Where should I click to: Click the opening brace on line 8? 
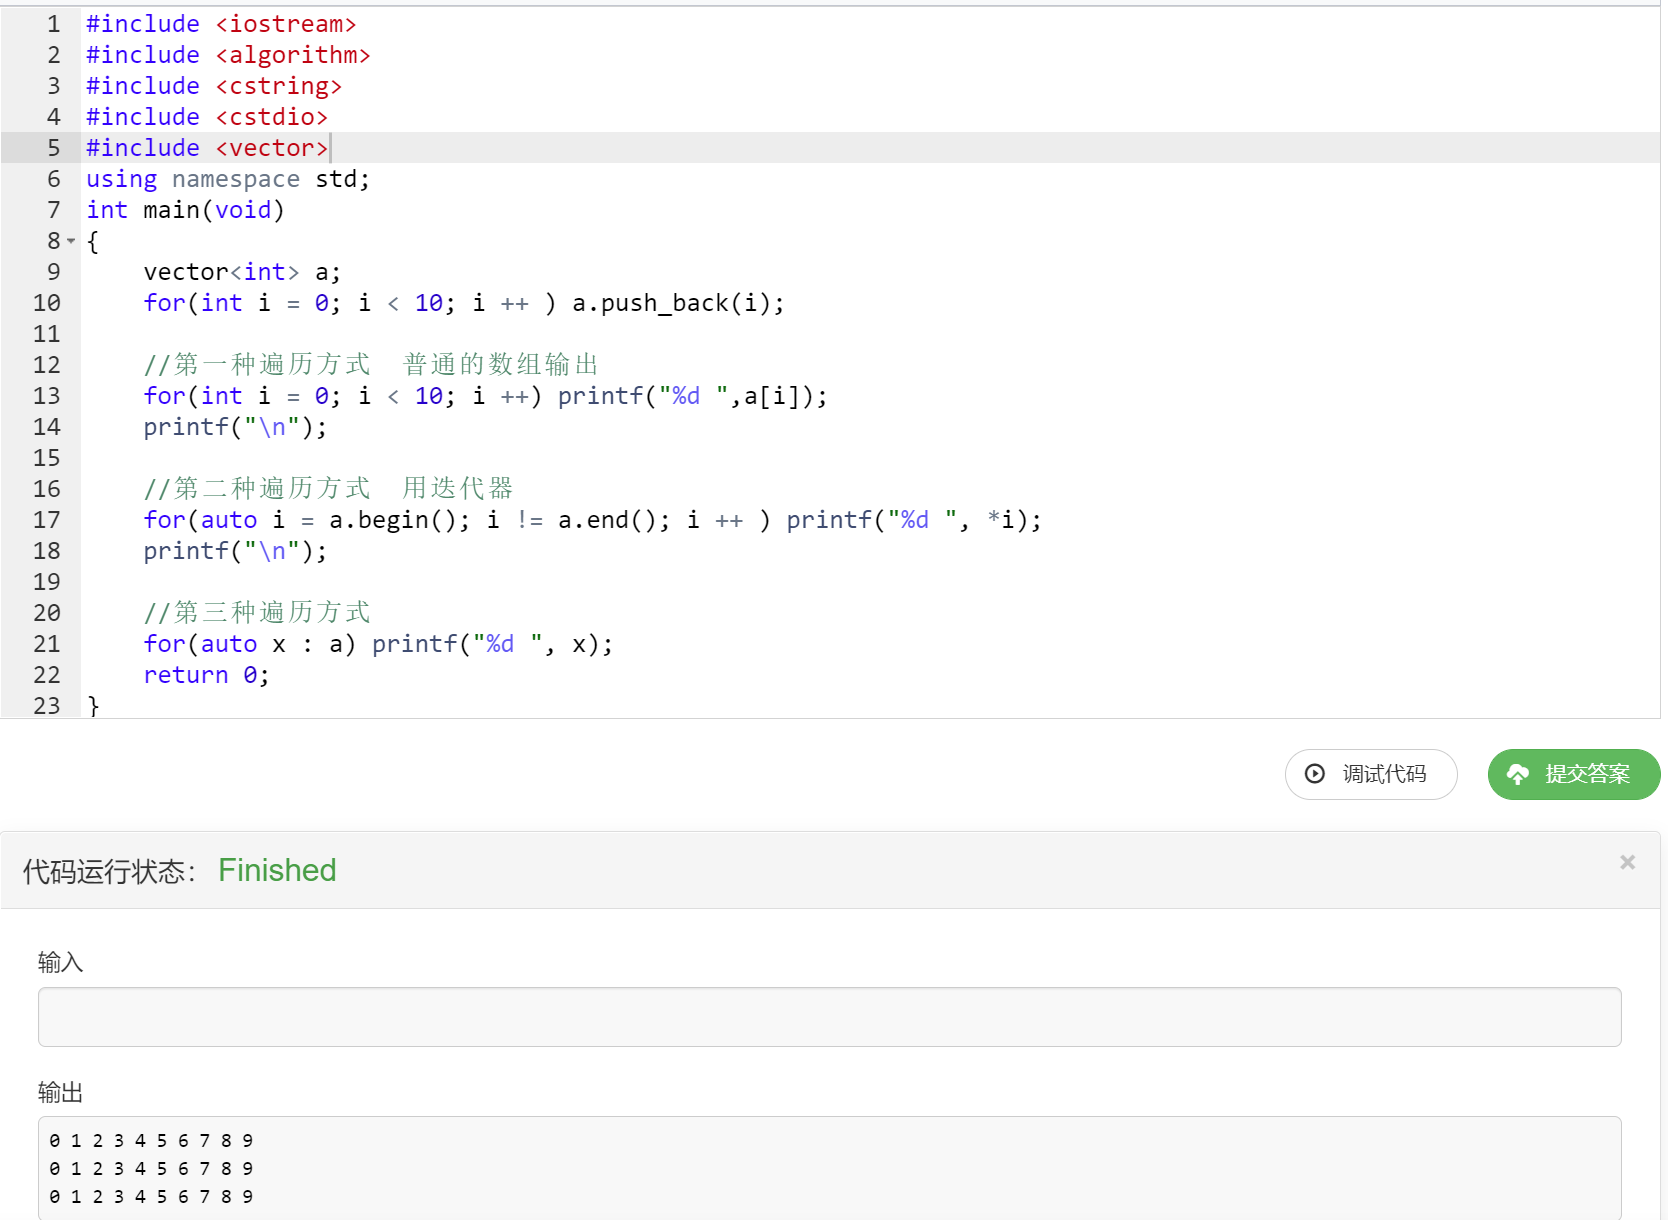tap(93, 241)
